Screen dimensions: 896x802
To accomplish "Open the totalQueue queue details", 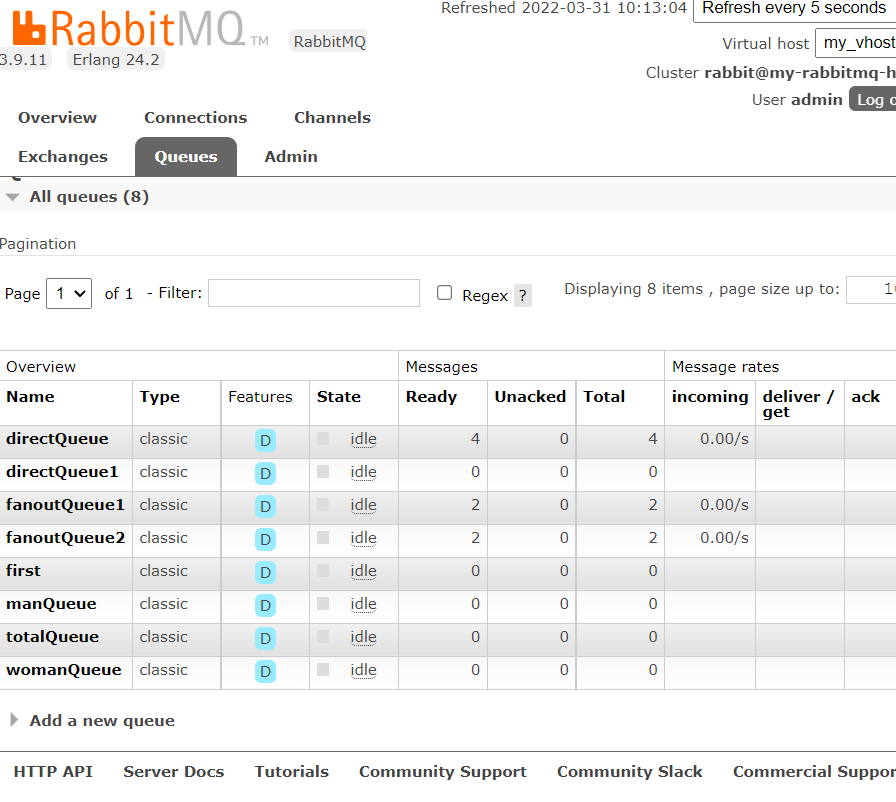I will pyautogui.click(x=53, y=637).
